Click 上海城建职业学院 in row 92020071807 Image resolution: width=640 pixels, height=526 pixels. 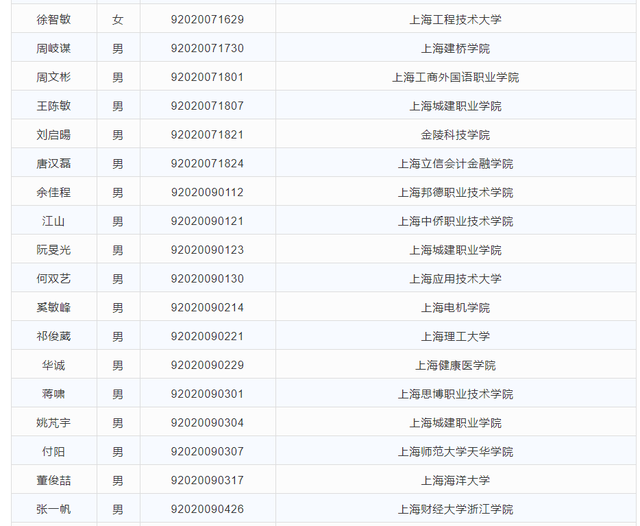456,106
